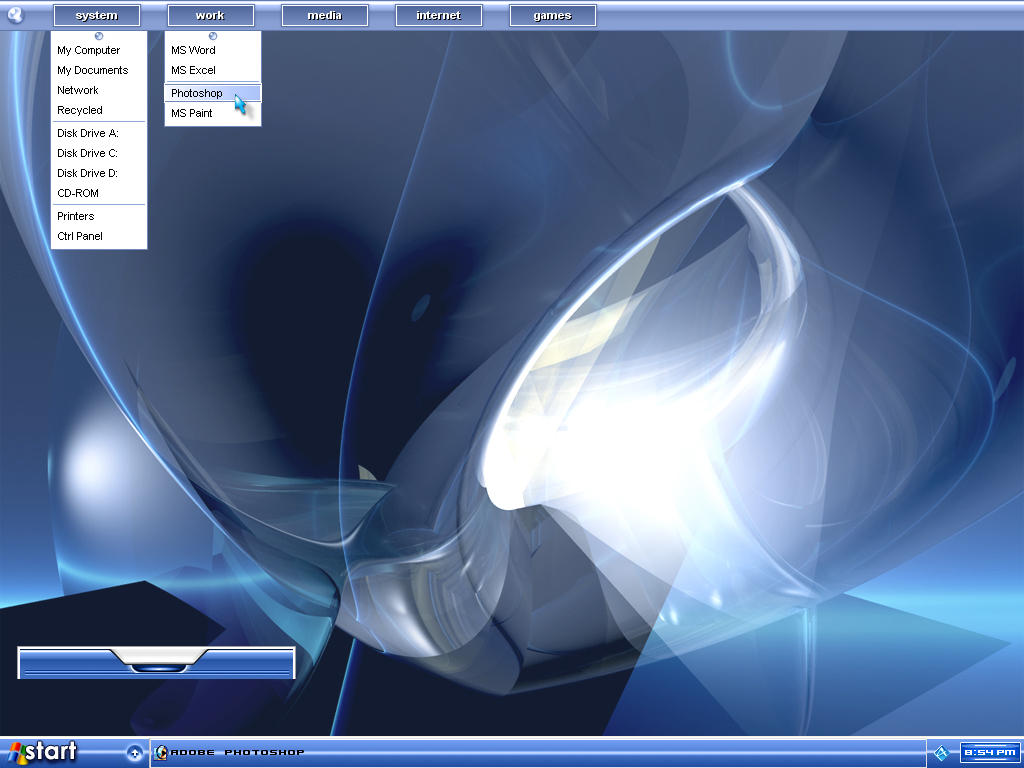The image size is (1024, 768).
Task: Click the pin dot atop the work dropdown
Action: (x=212, y=36)
